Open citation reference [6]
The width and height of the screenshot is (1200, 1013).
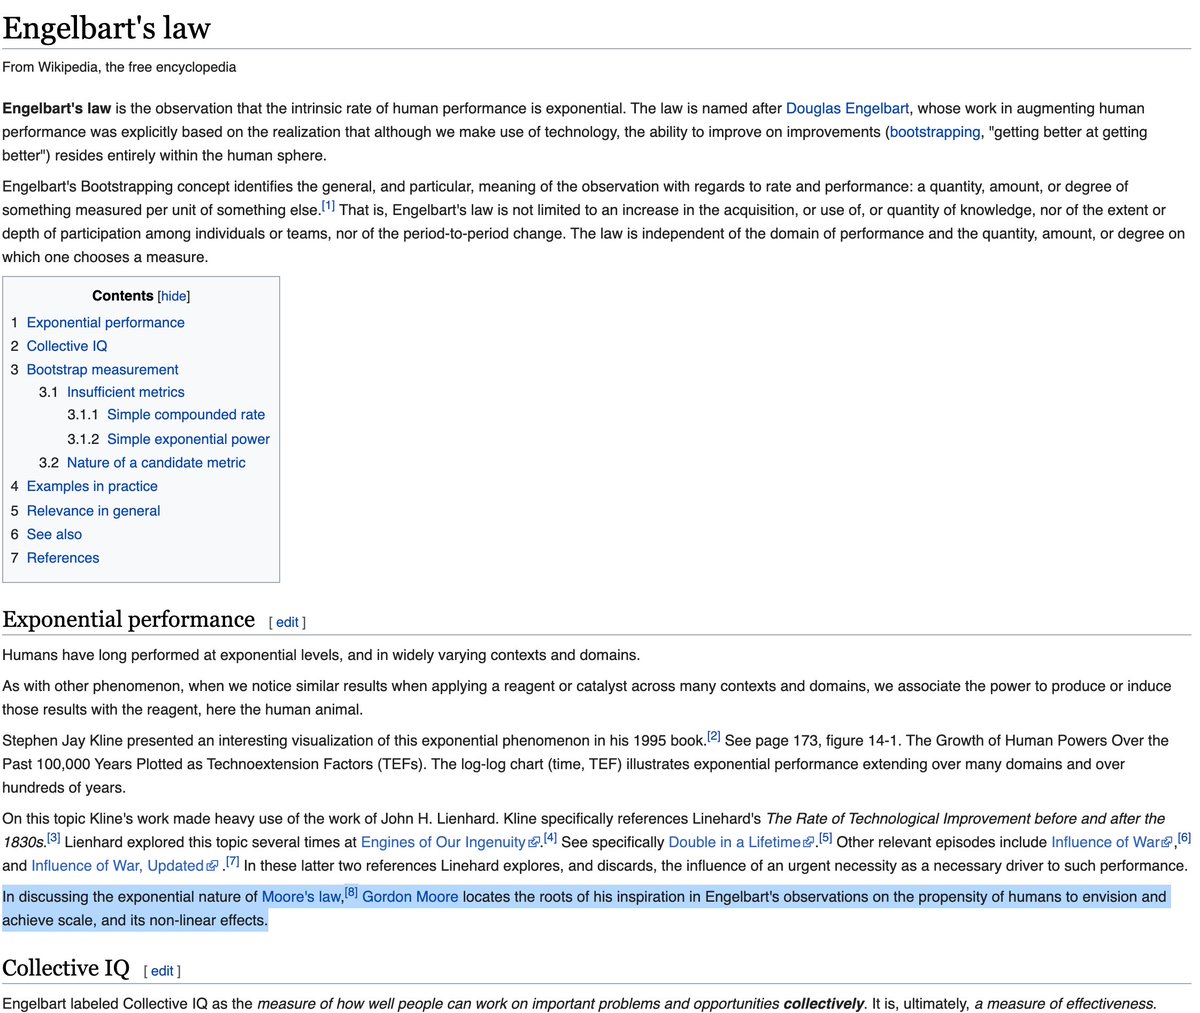point(1184,838)
